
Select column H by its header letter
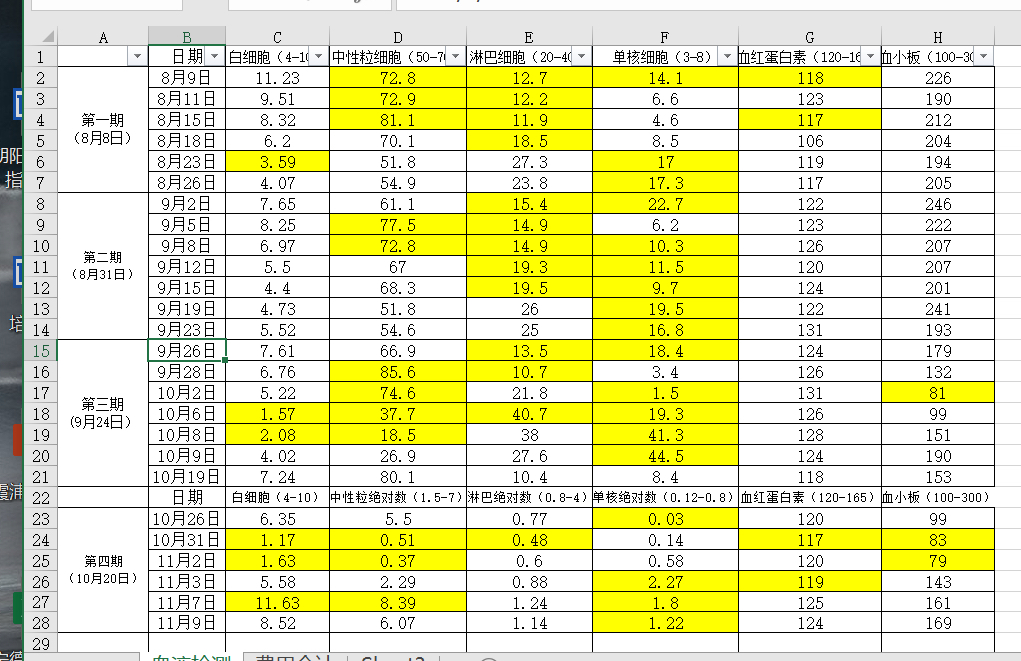[x=937, y=37]
